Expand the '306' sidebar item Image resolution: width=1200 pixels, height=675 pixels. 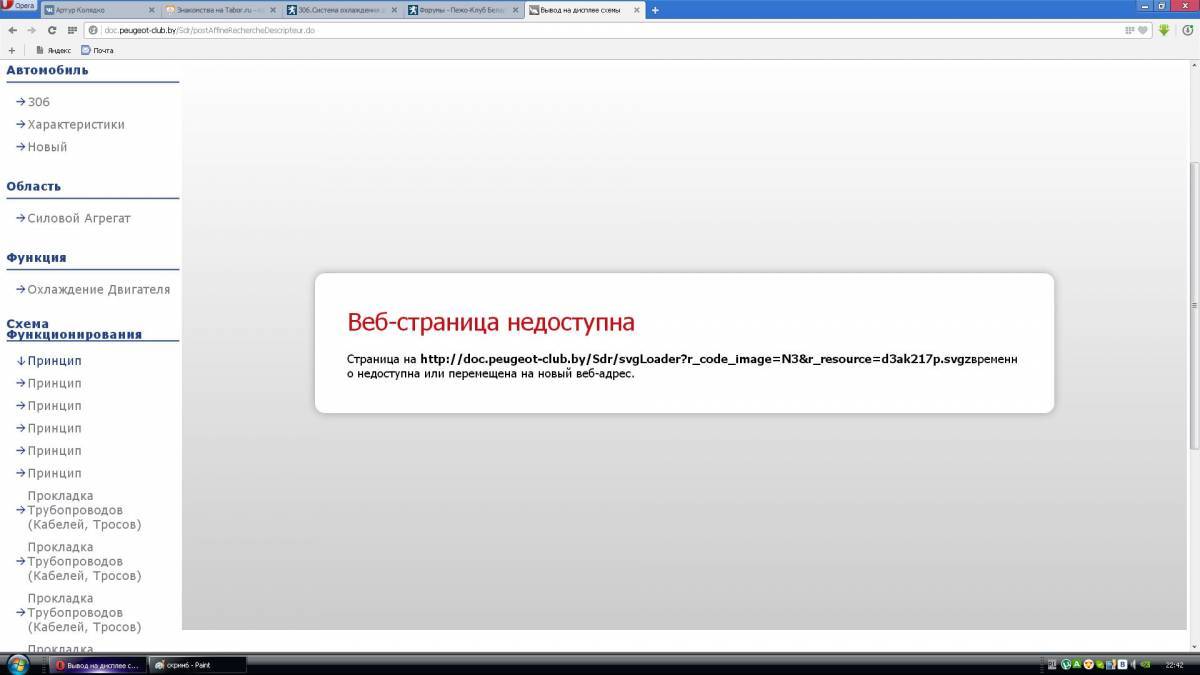click(38, 102)
